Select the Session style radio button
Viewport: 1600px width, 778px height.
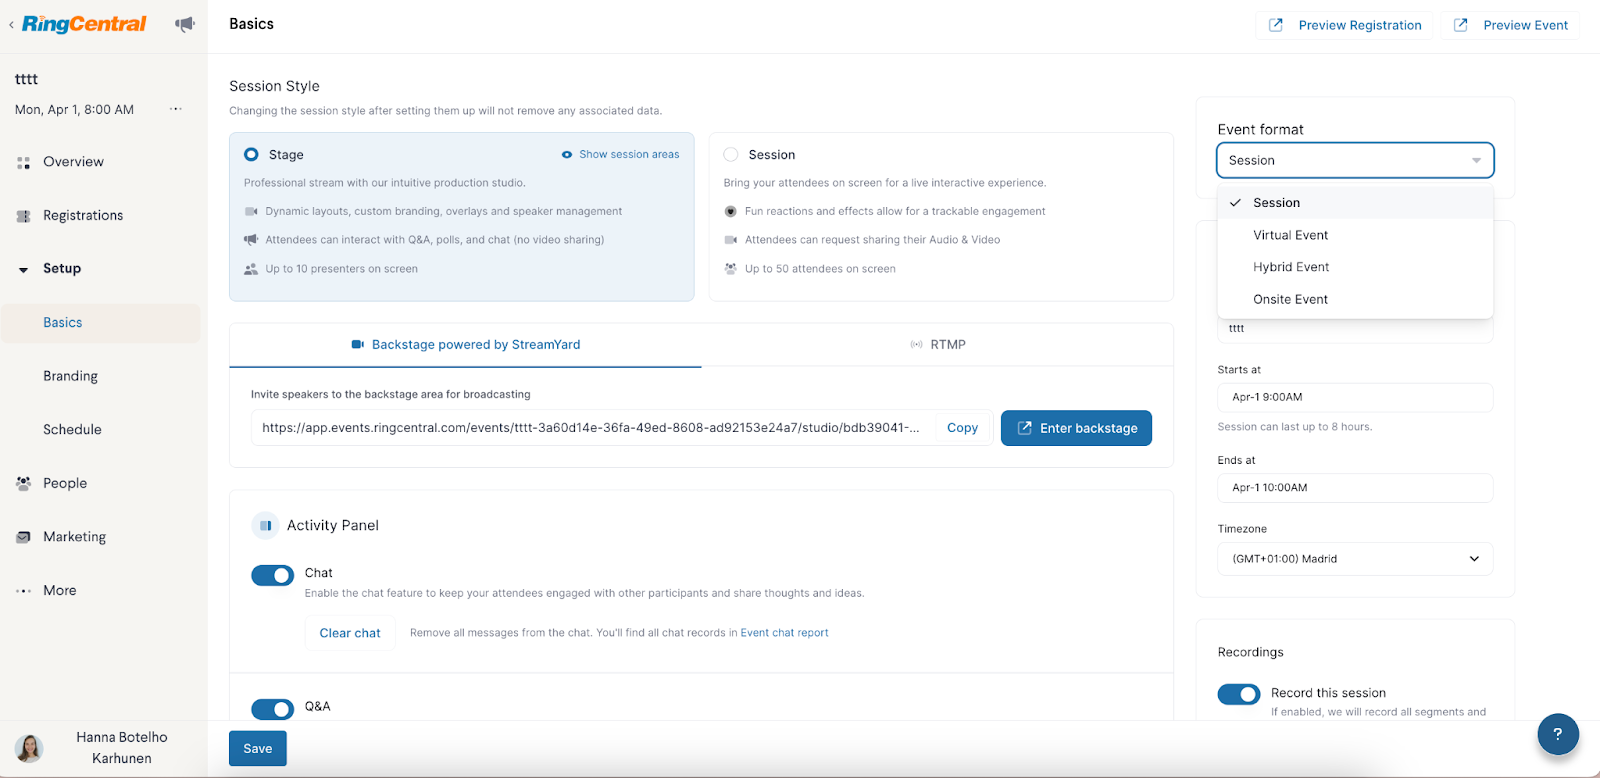(731, 154)
